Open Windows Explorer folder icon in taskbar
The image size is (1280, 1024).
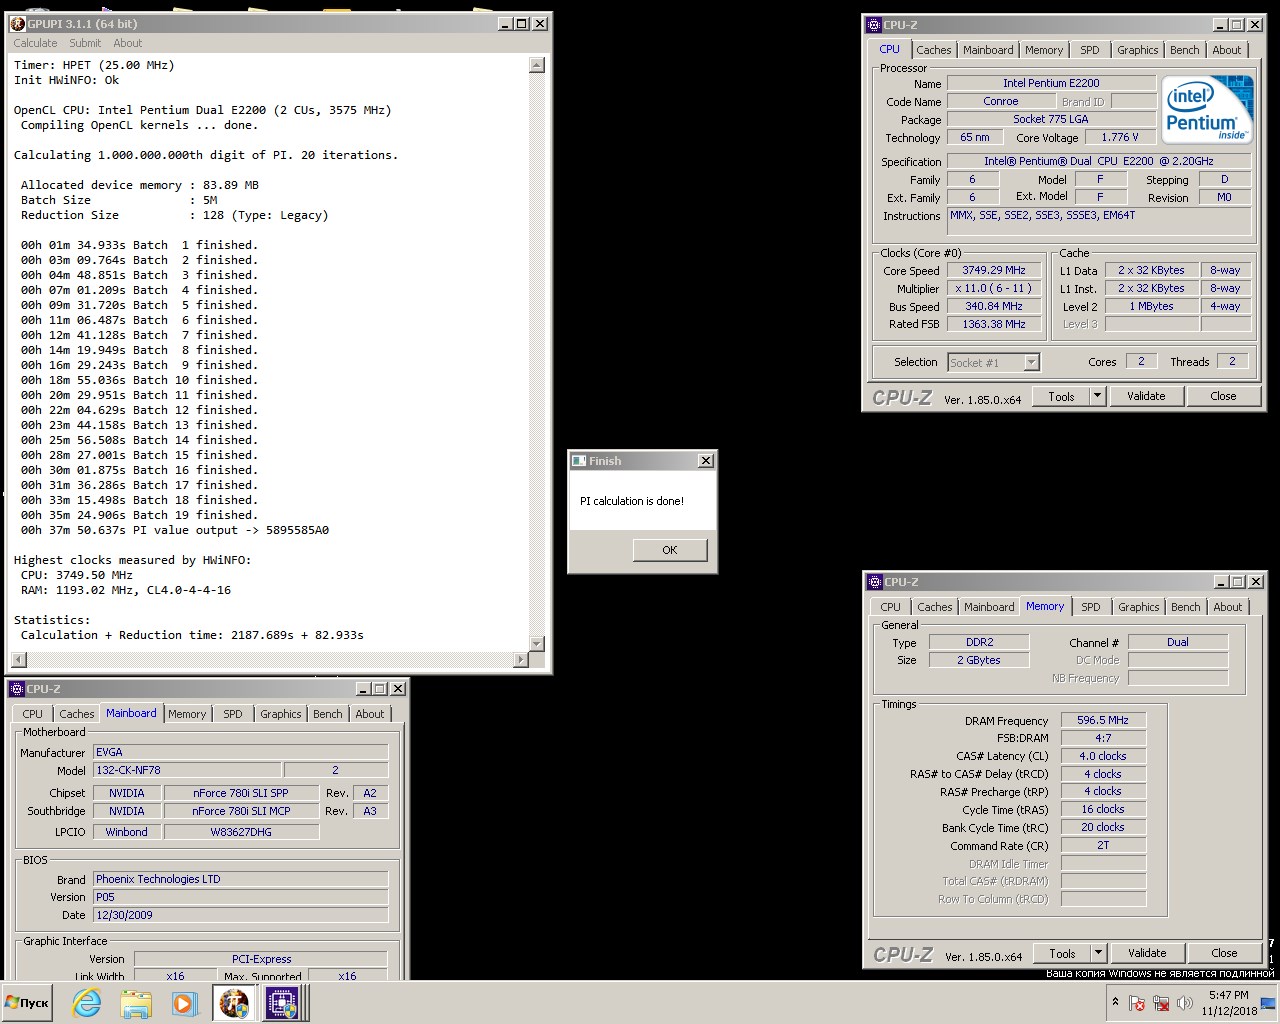[x=135, y=1003]
